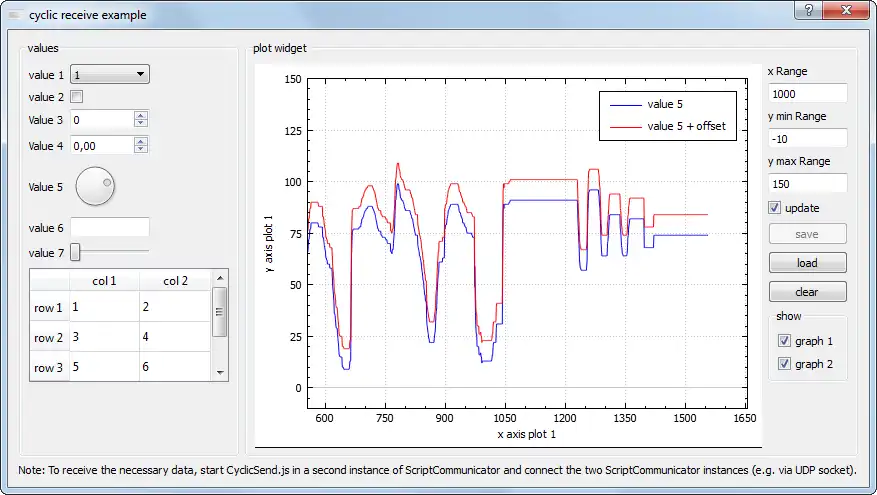
Task: Click the x axis plot 1 label
Action: [526, 434]
